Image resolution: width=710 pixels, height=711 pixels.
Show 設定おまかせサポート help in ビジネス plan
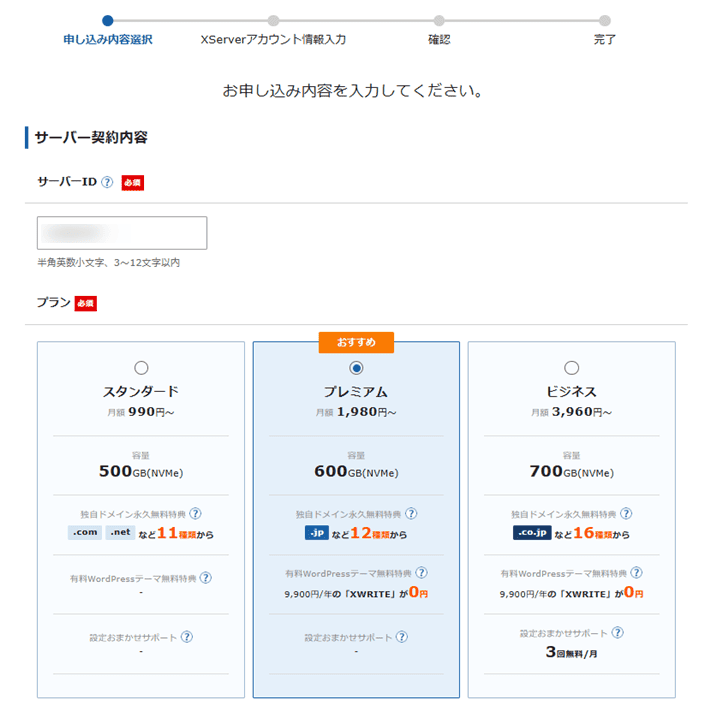click(618, 632)
